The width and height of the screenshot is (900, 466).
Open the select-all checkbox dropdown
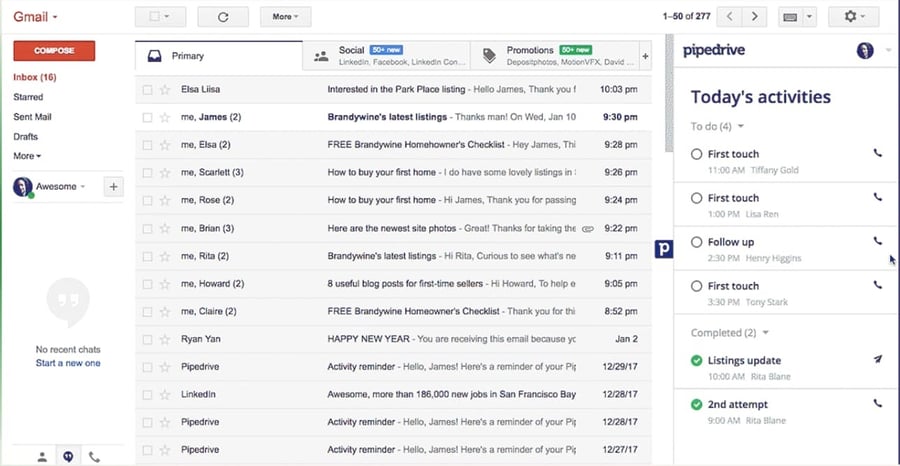160,17
